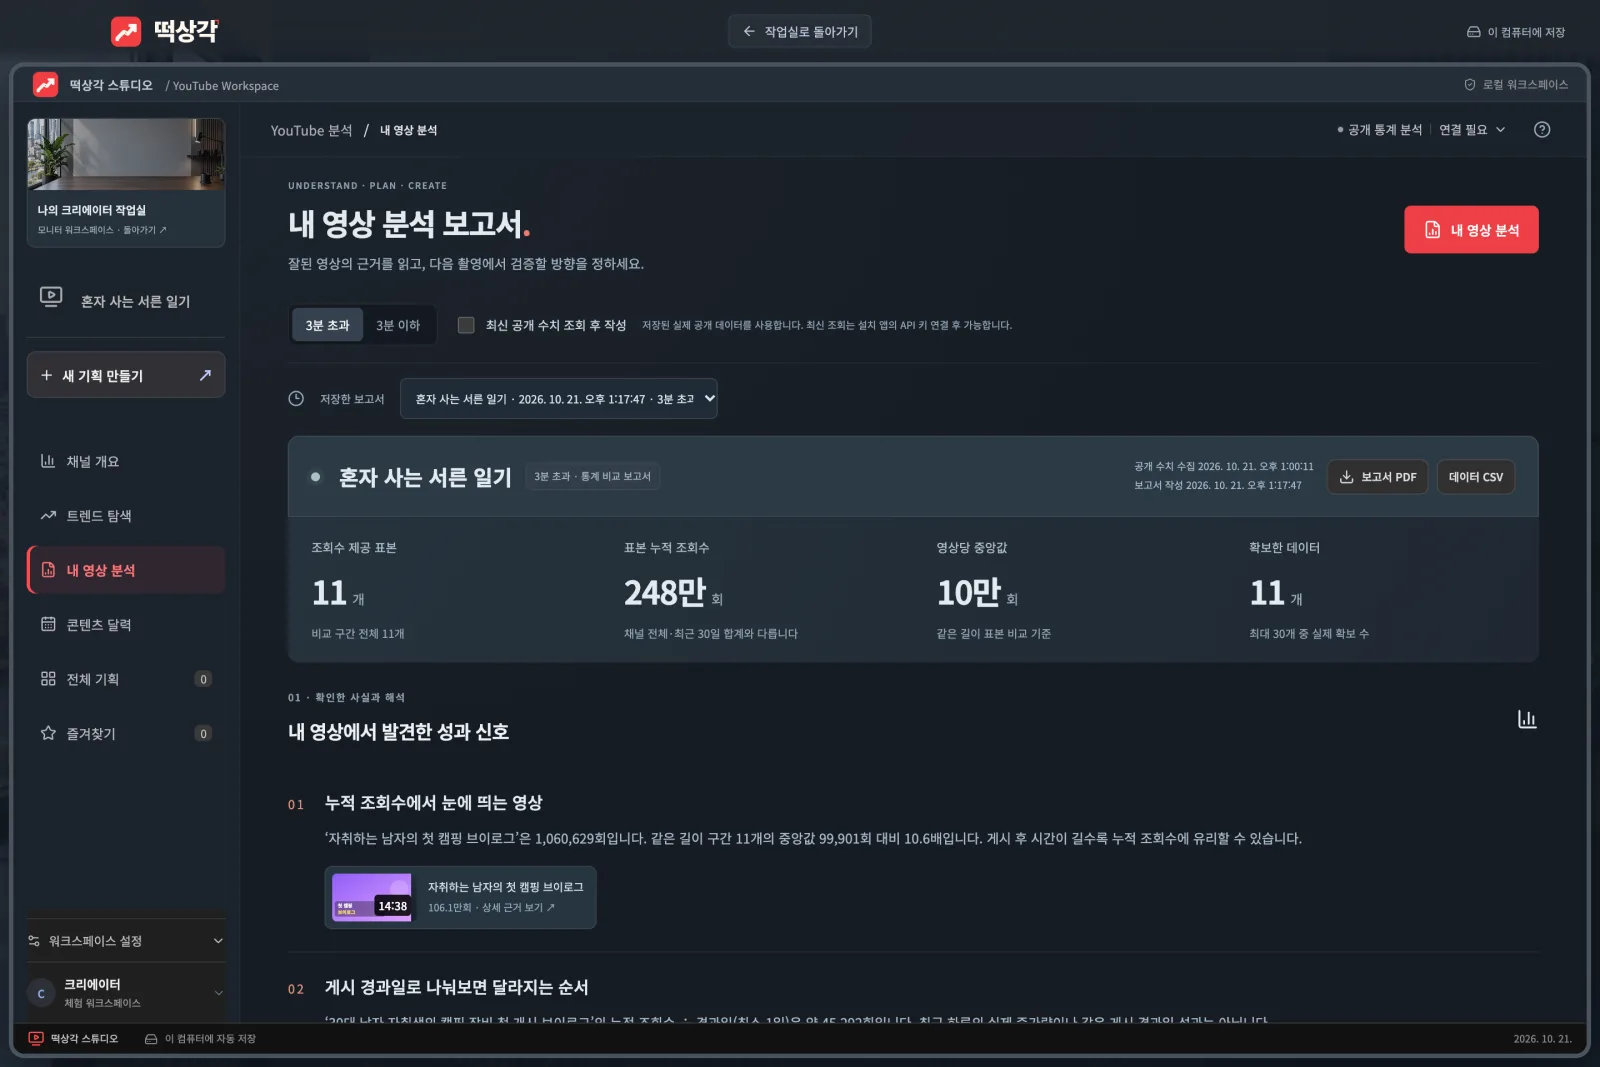Click the monitor icon beside 혼자 사는 서른 일기
1600x1067 pixels.
[x=51, y=296]
